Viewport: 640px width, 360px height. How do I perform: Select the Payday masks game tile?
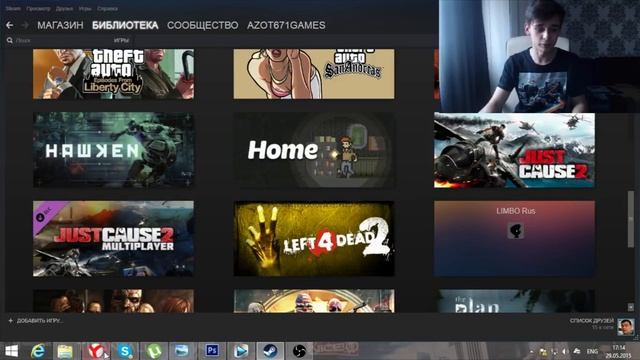coord(314,301)
